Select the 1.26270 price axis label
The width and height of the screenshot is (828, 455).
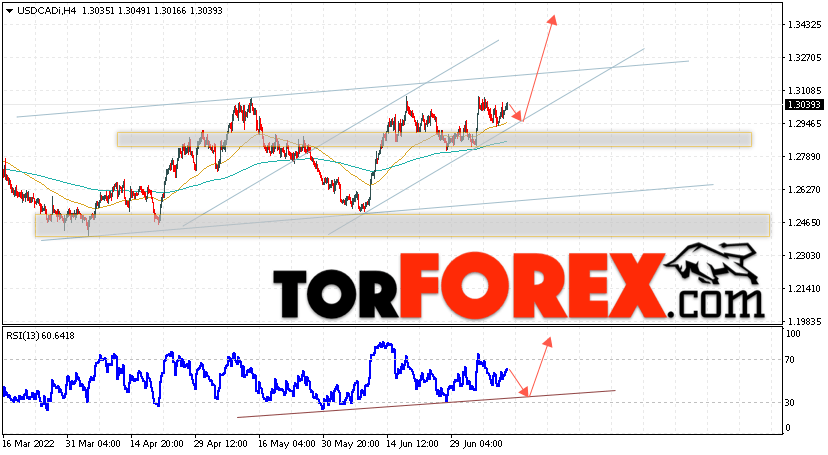pos(804,189)
